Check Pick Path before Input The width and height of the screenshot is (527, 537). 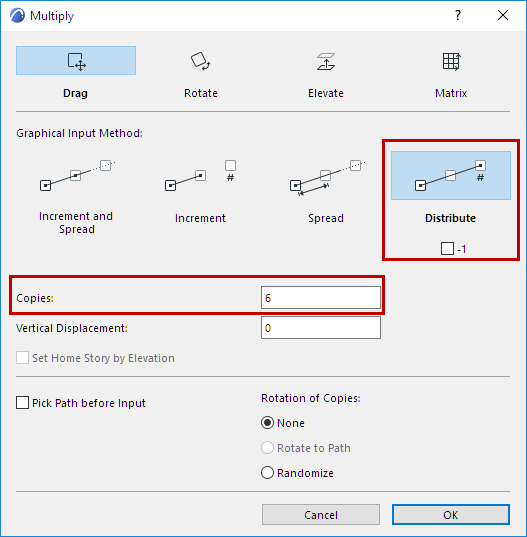(22, 403)
